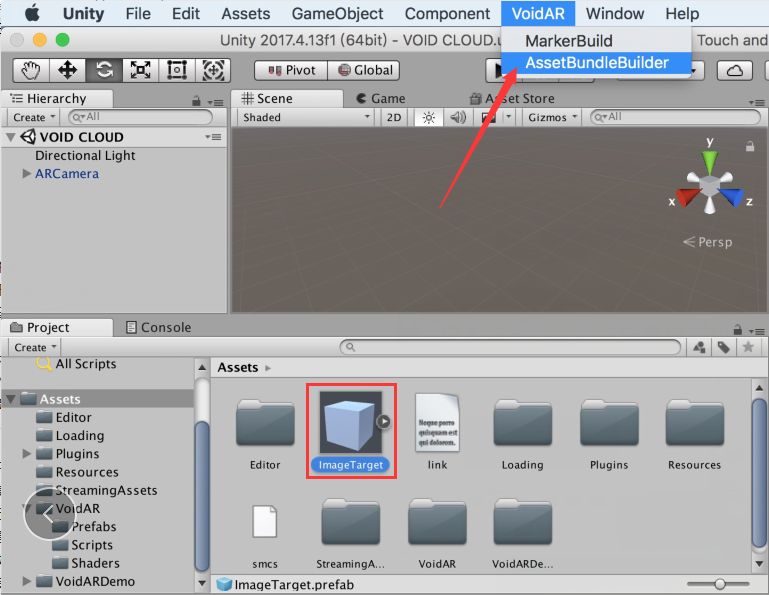
Task: Open Hierarchy panel options menu
Action: (215, 102)
